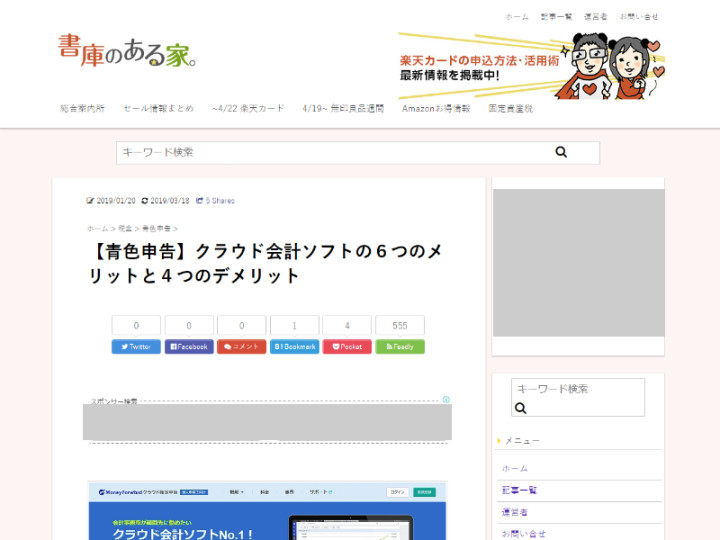Jump to comments via the コメント button
This screenshot has width=720, height=540.
point(242,347)
